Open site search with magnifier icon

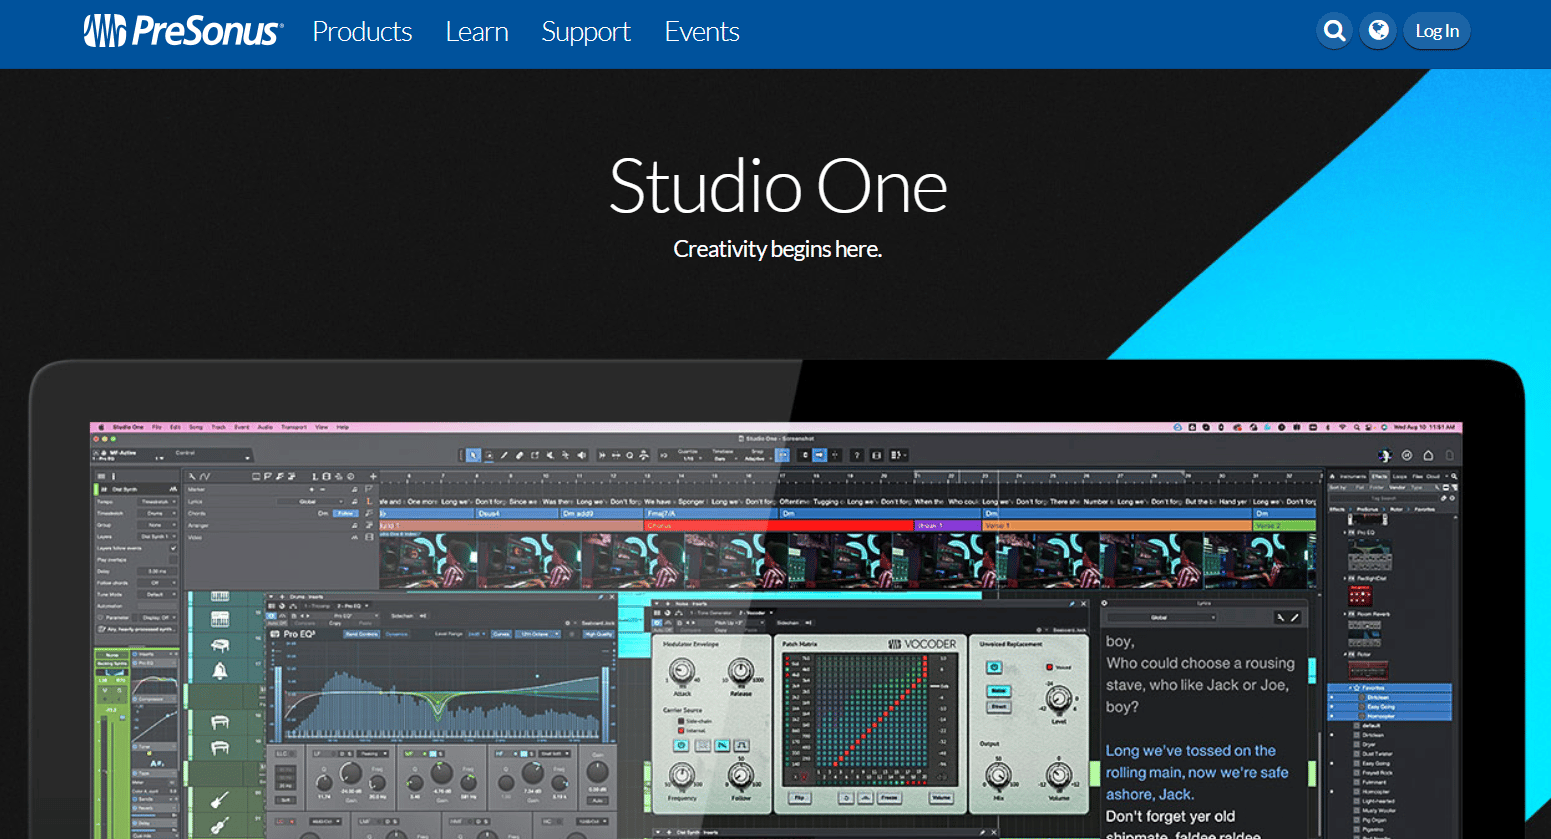pyautogui.click(x=1335, y=31)
